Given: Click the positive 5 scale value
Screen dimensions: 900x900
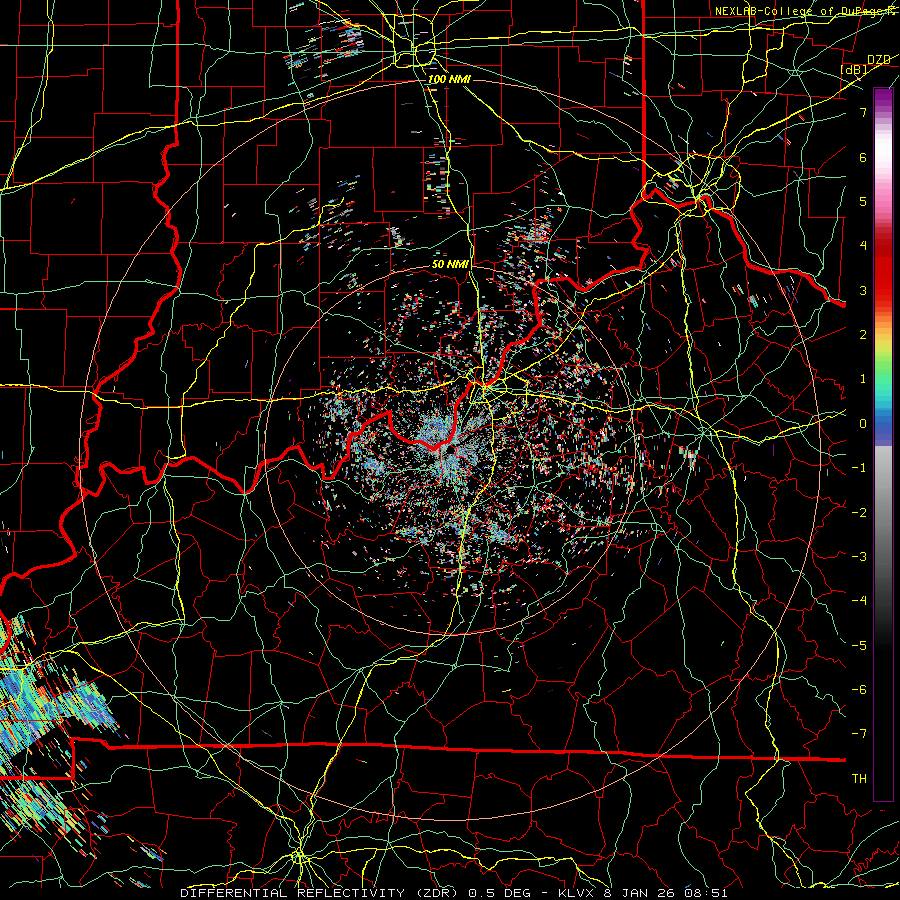Looking at the screenshot, I should [863, 201].
